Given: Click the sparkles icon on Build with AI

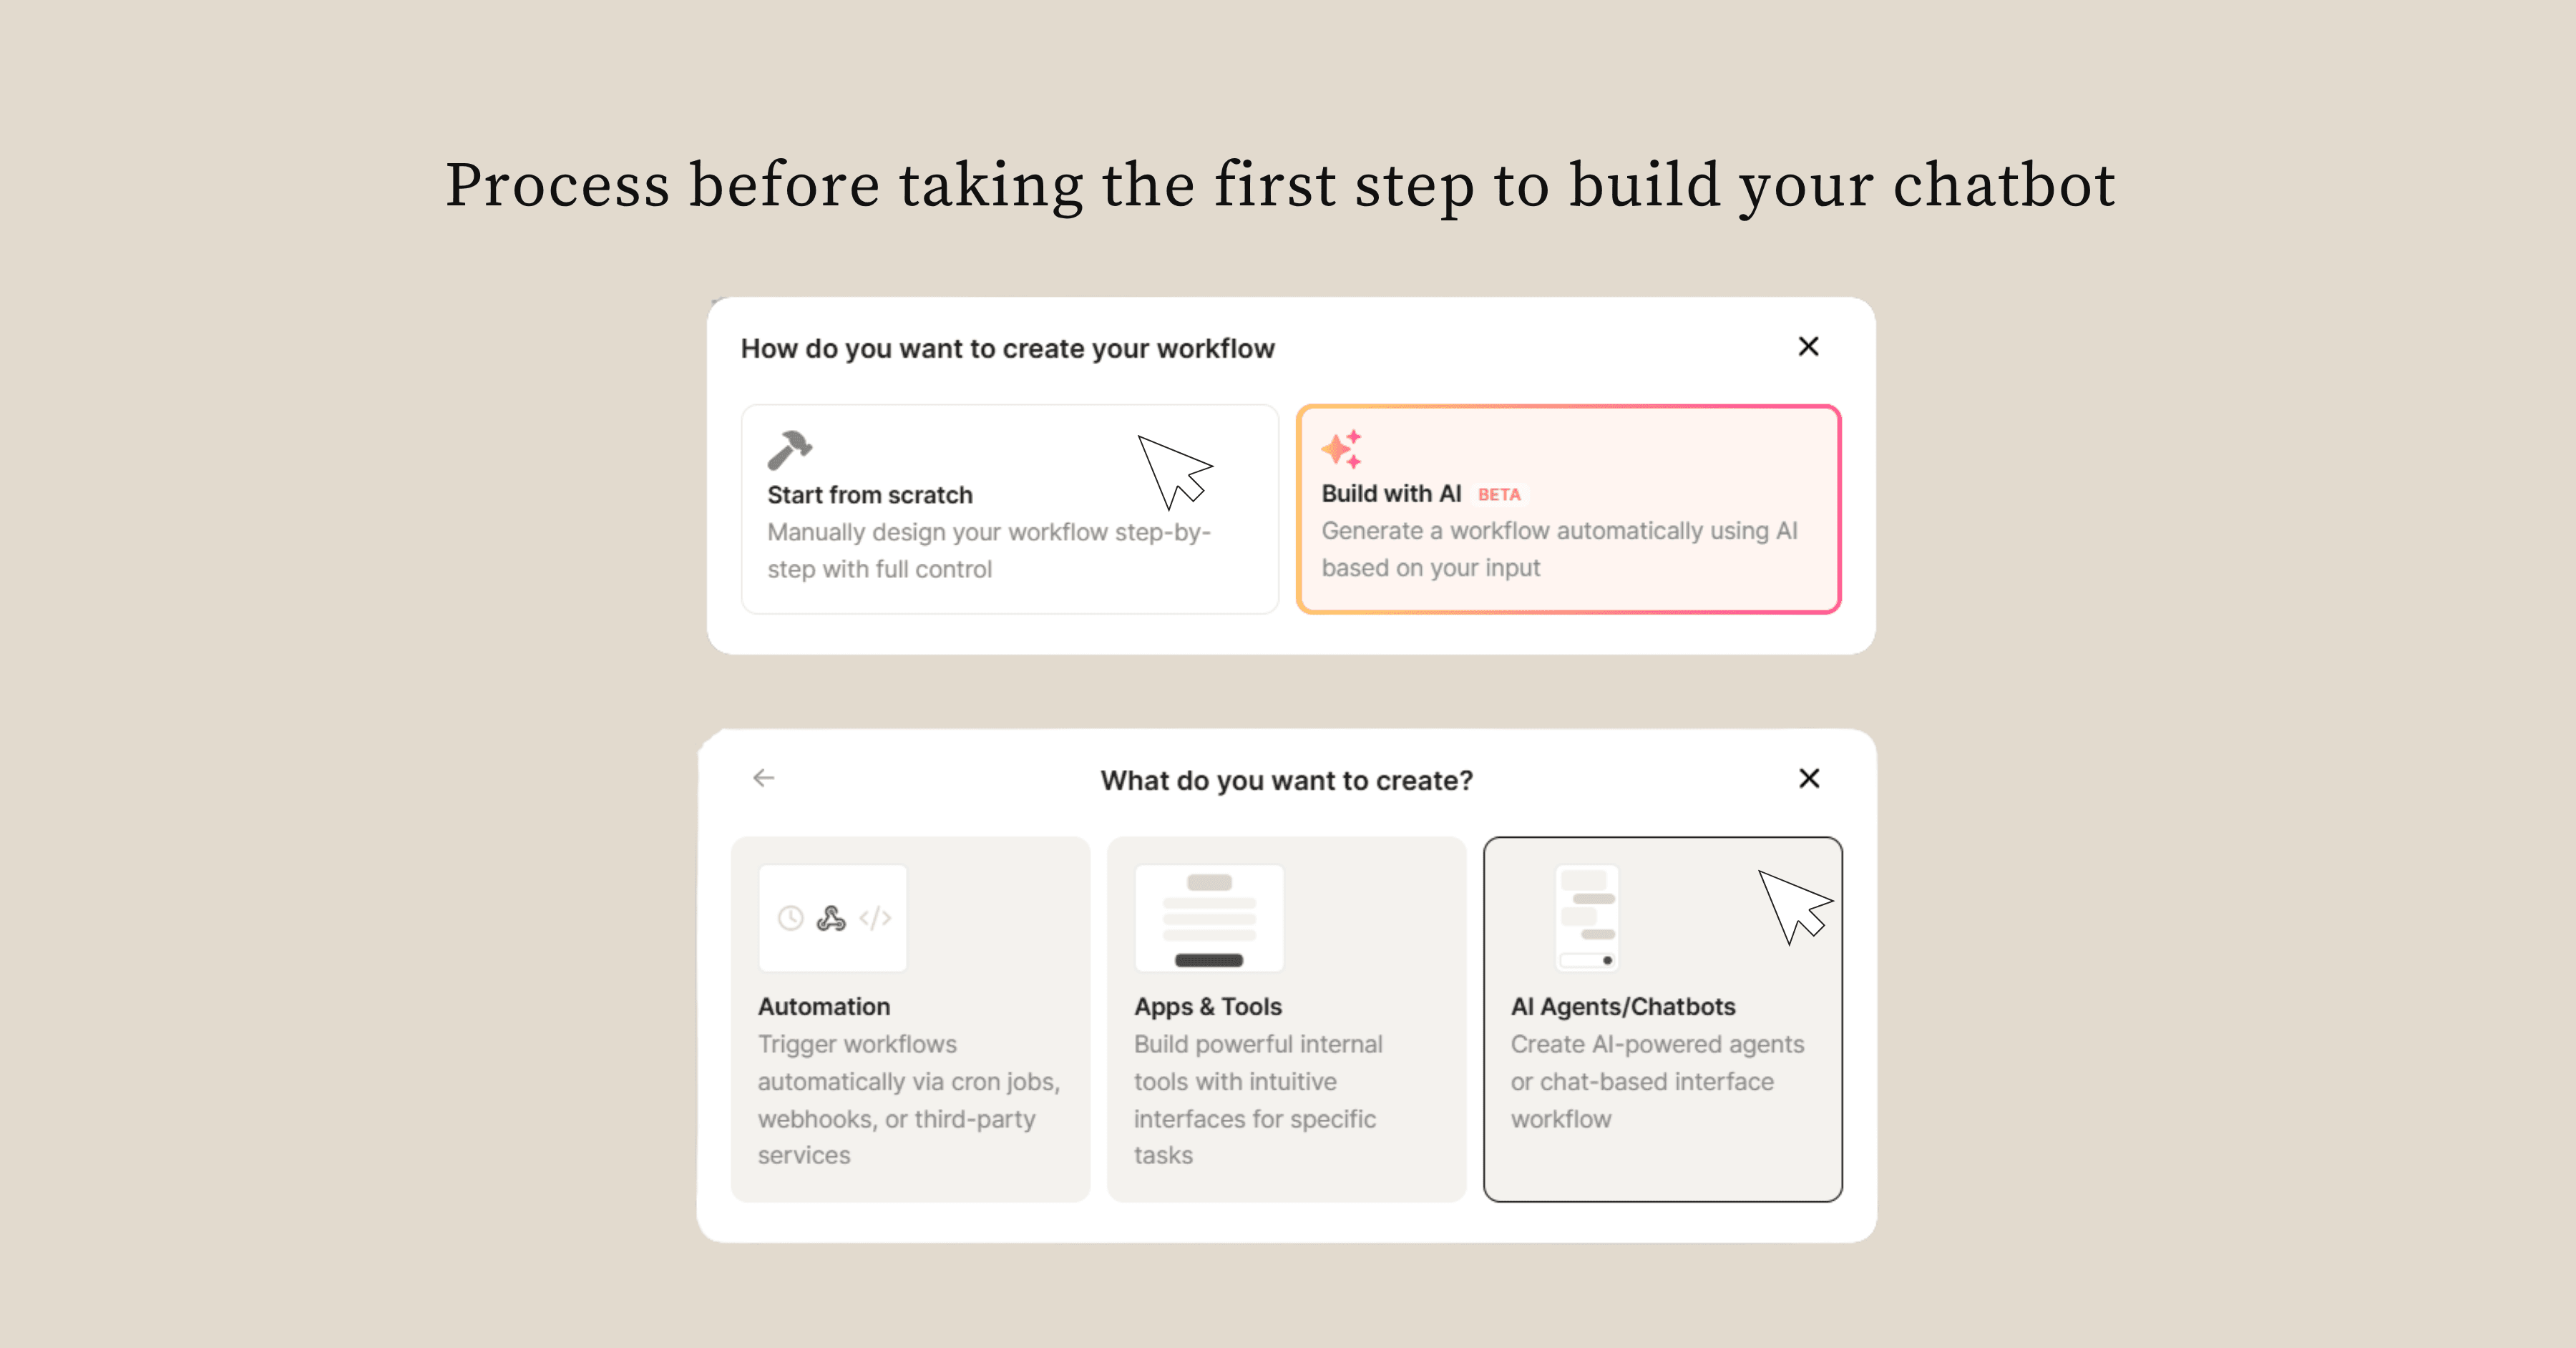Looking at the screenshot, I should coord(1342,449).
